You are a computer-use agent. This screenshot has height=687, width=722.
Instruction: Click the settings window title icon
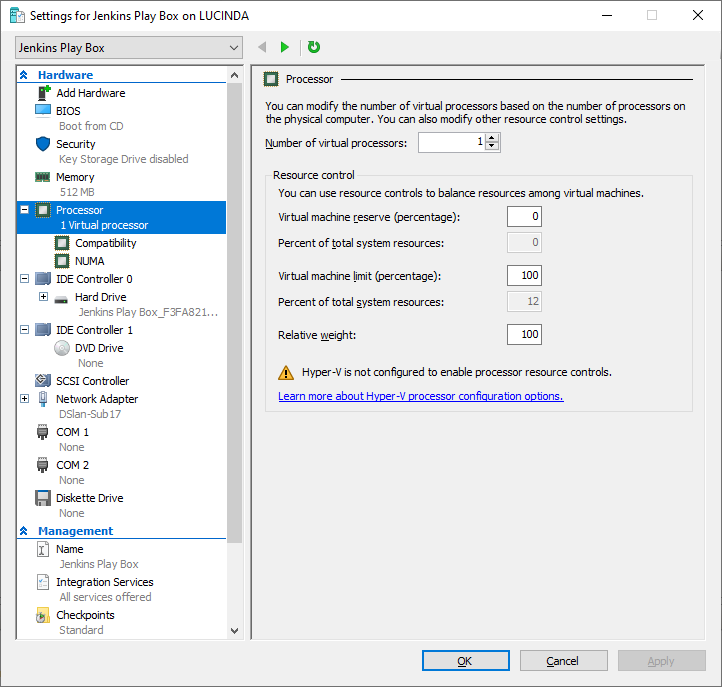click(x=17, y=16)
